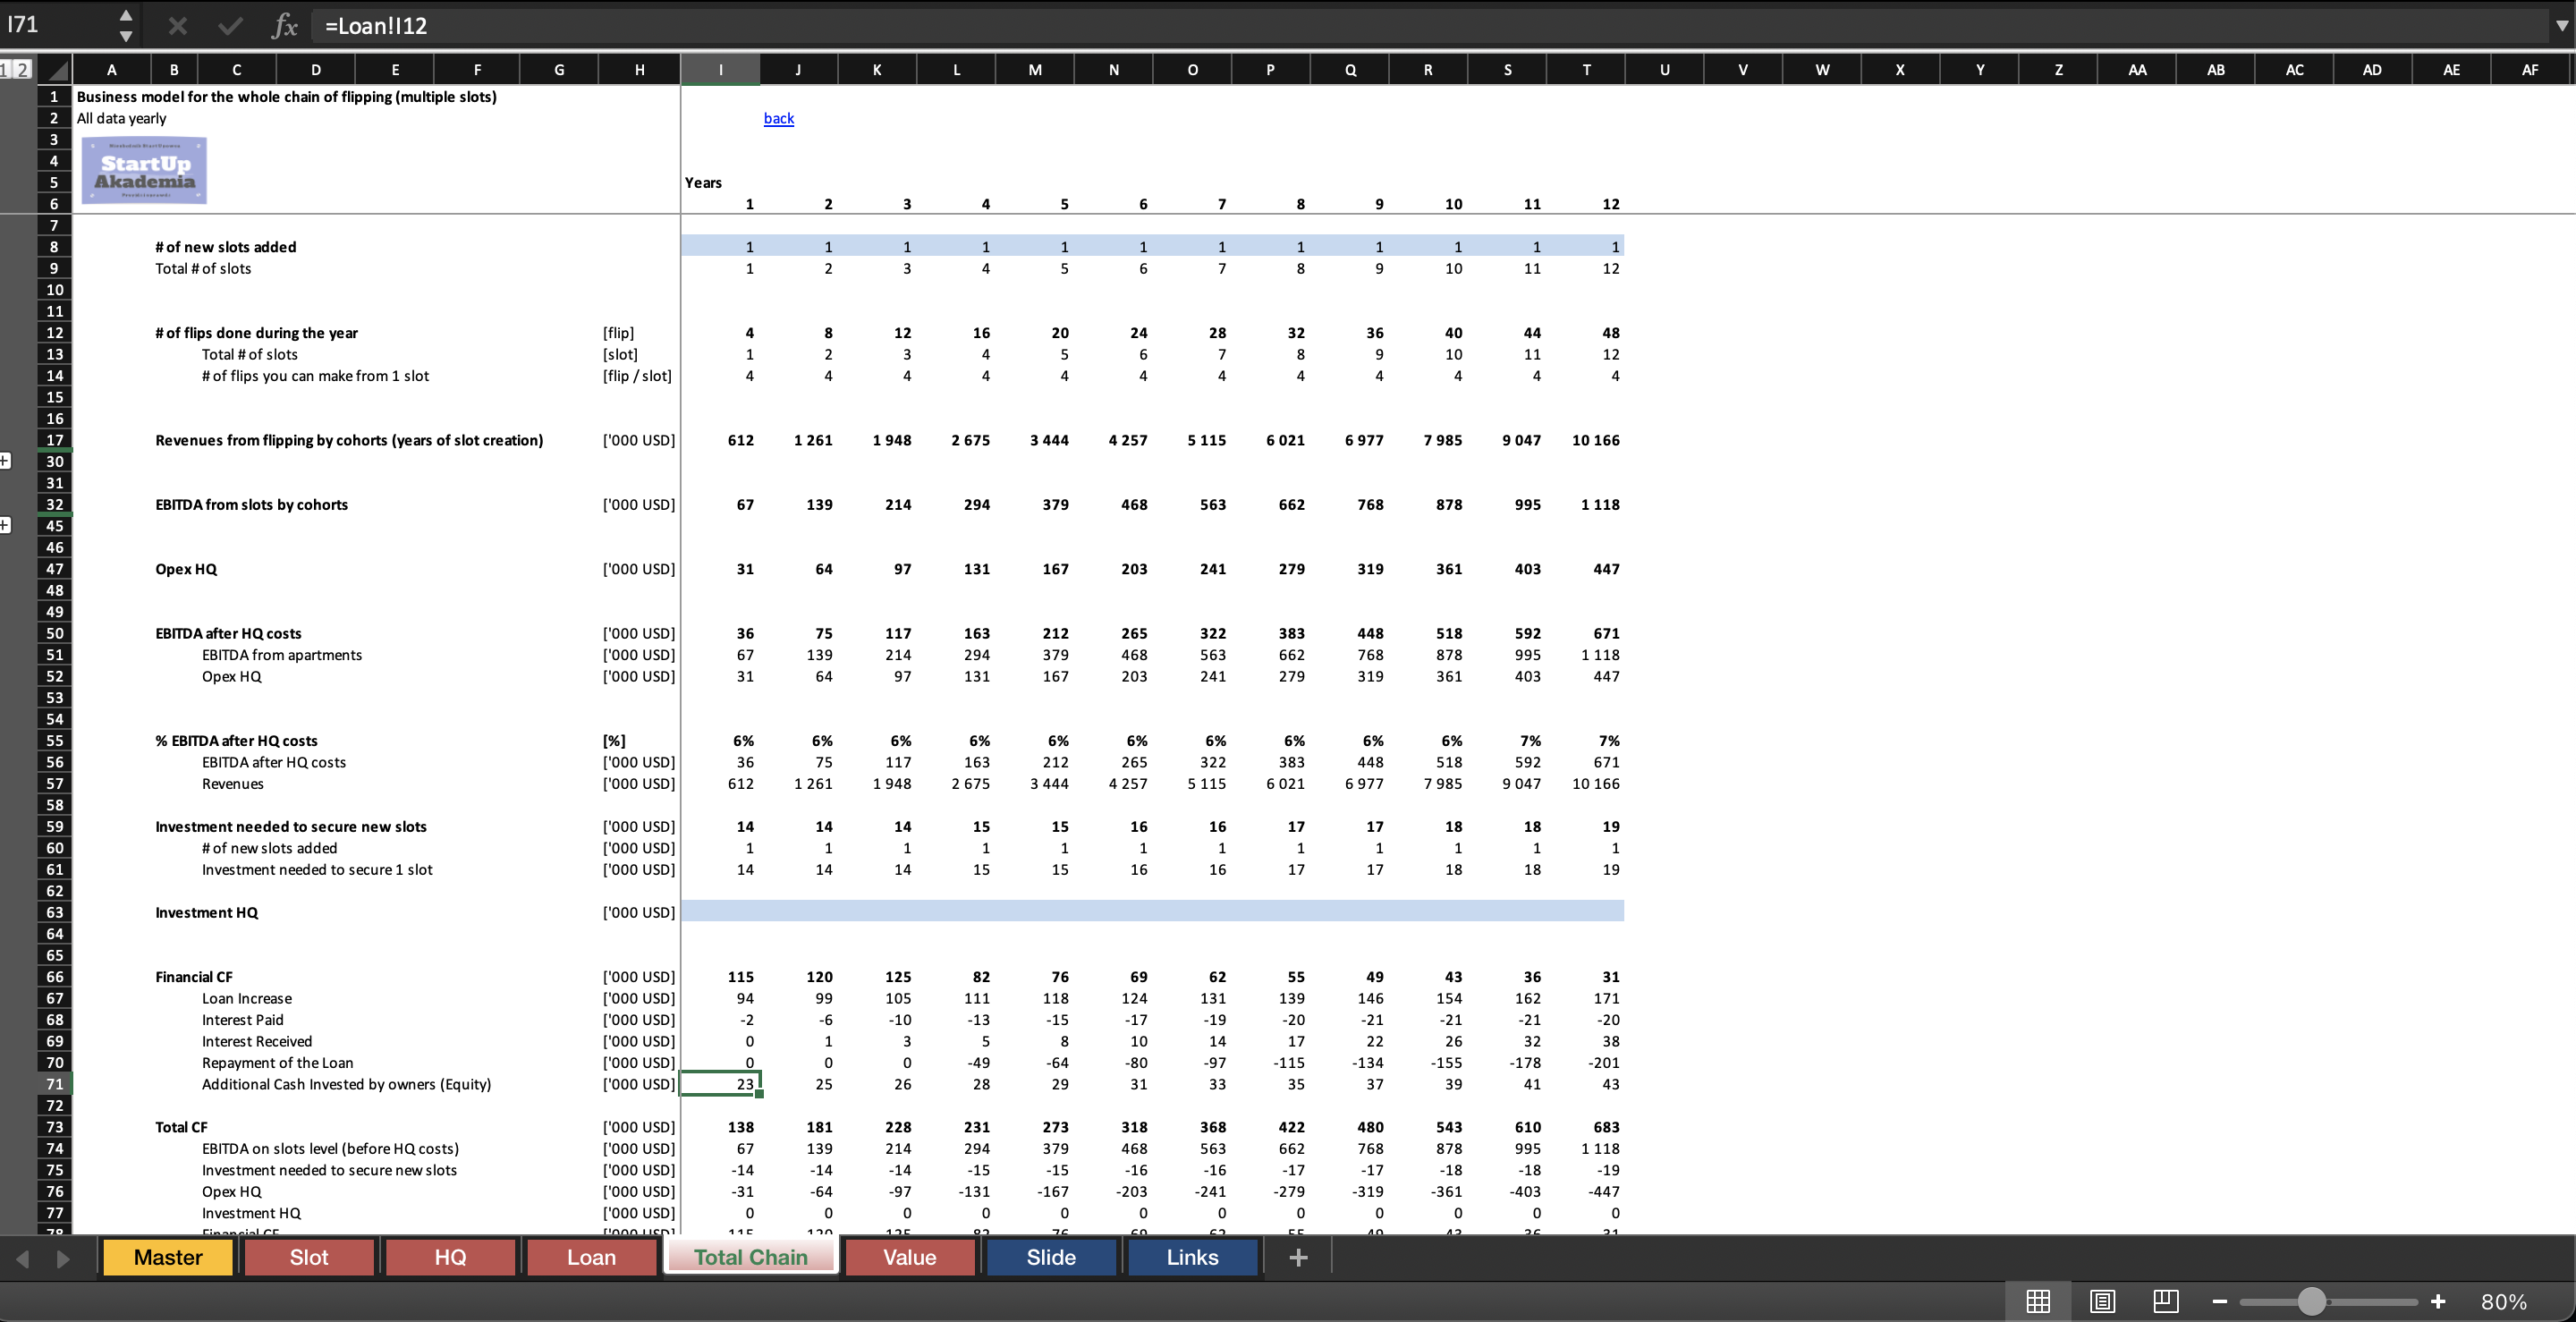This screenshot has height=1322, width=2576.
Task: Click the Name Box showing I71
Action: pos(58,25)
